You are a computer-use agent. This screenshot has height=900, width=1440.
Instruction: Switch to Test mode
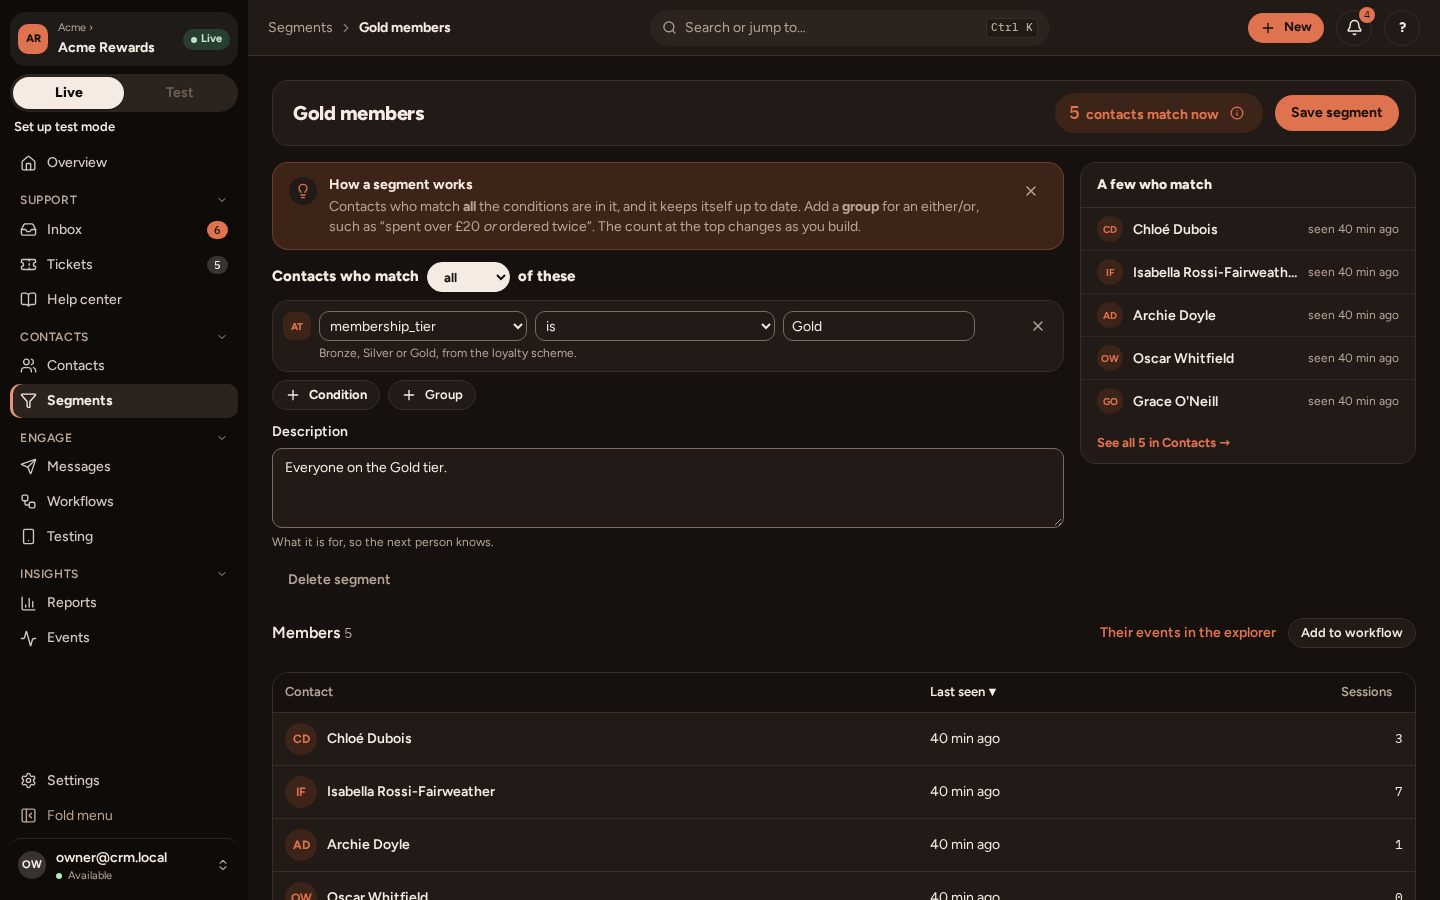180,93
